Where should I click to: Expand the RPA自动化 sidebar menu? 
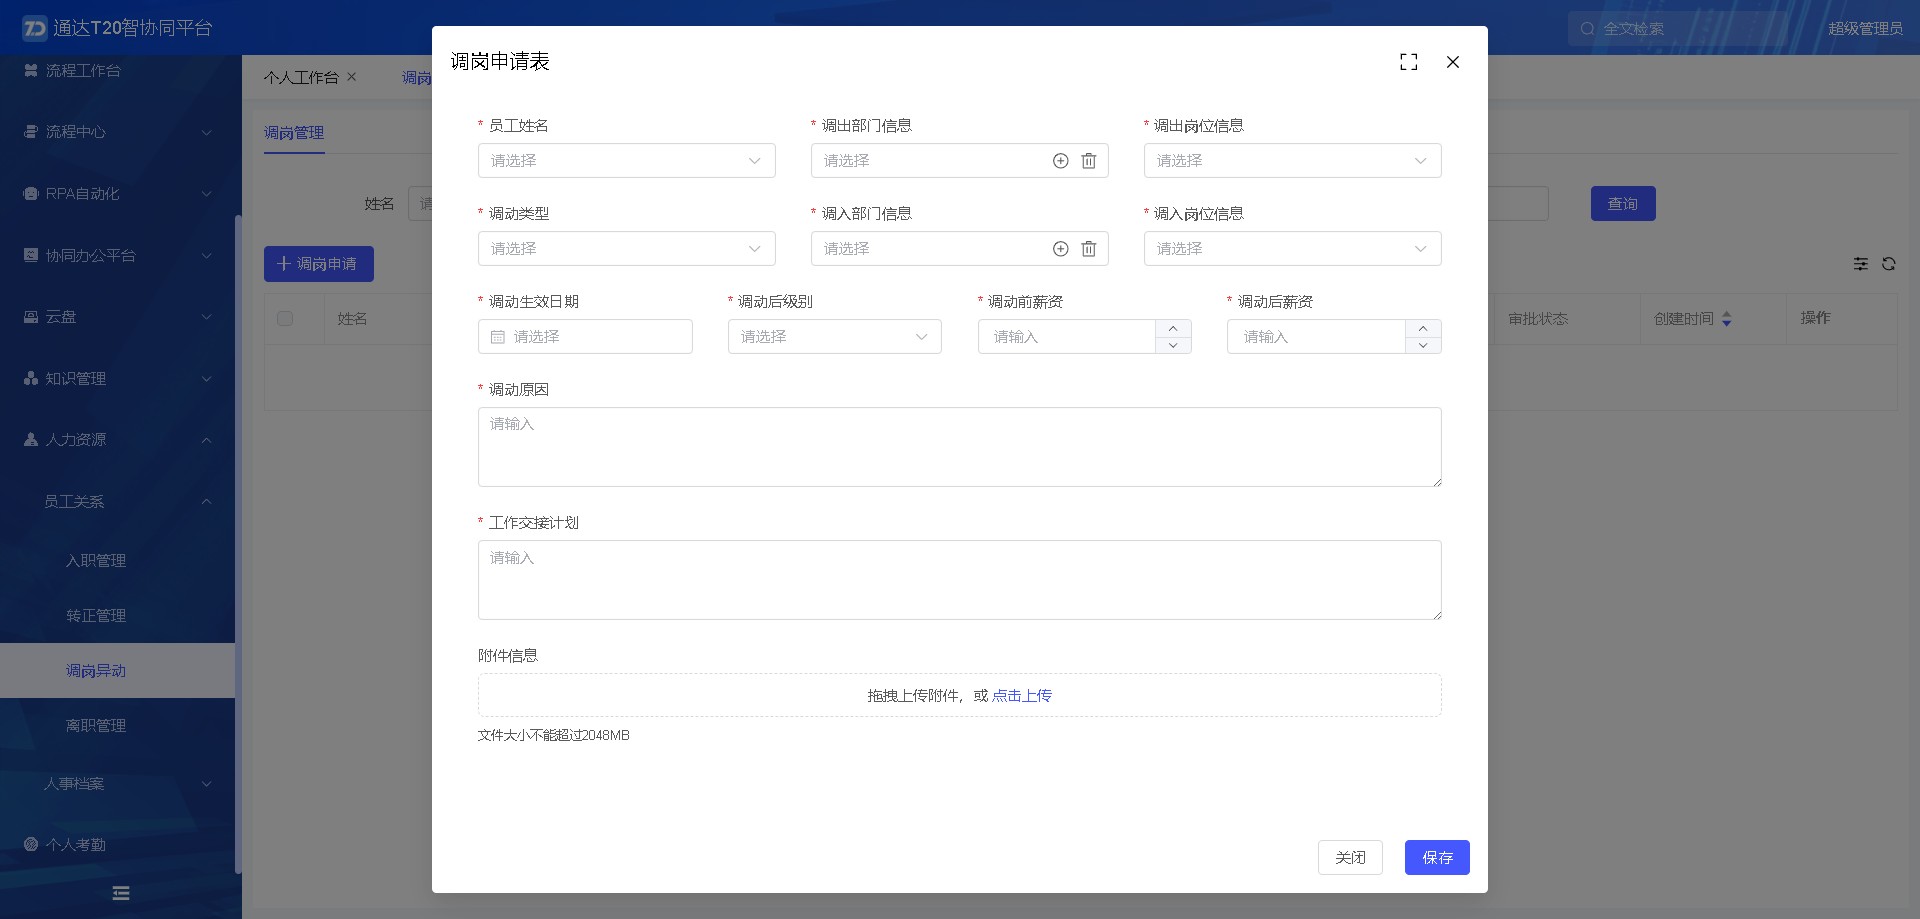(207, 194)
